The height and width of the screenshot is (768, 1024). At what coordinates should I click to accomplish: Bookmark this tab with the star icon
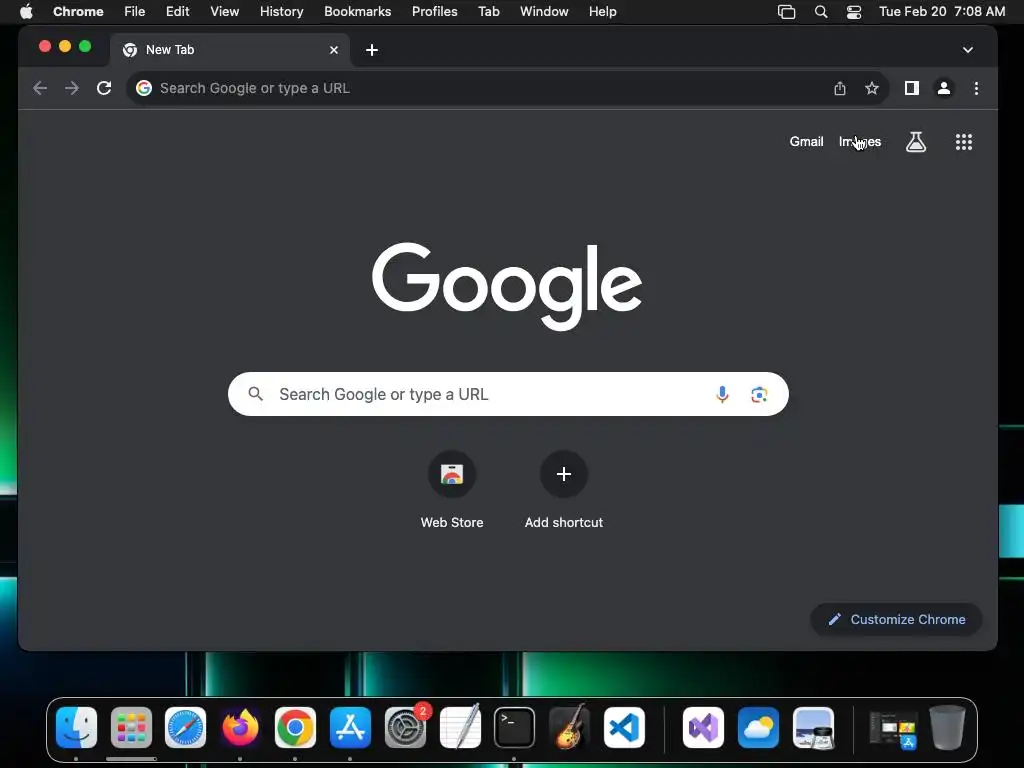pyautogui.click(x=872, y=88)
